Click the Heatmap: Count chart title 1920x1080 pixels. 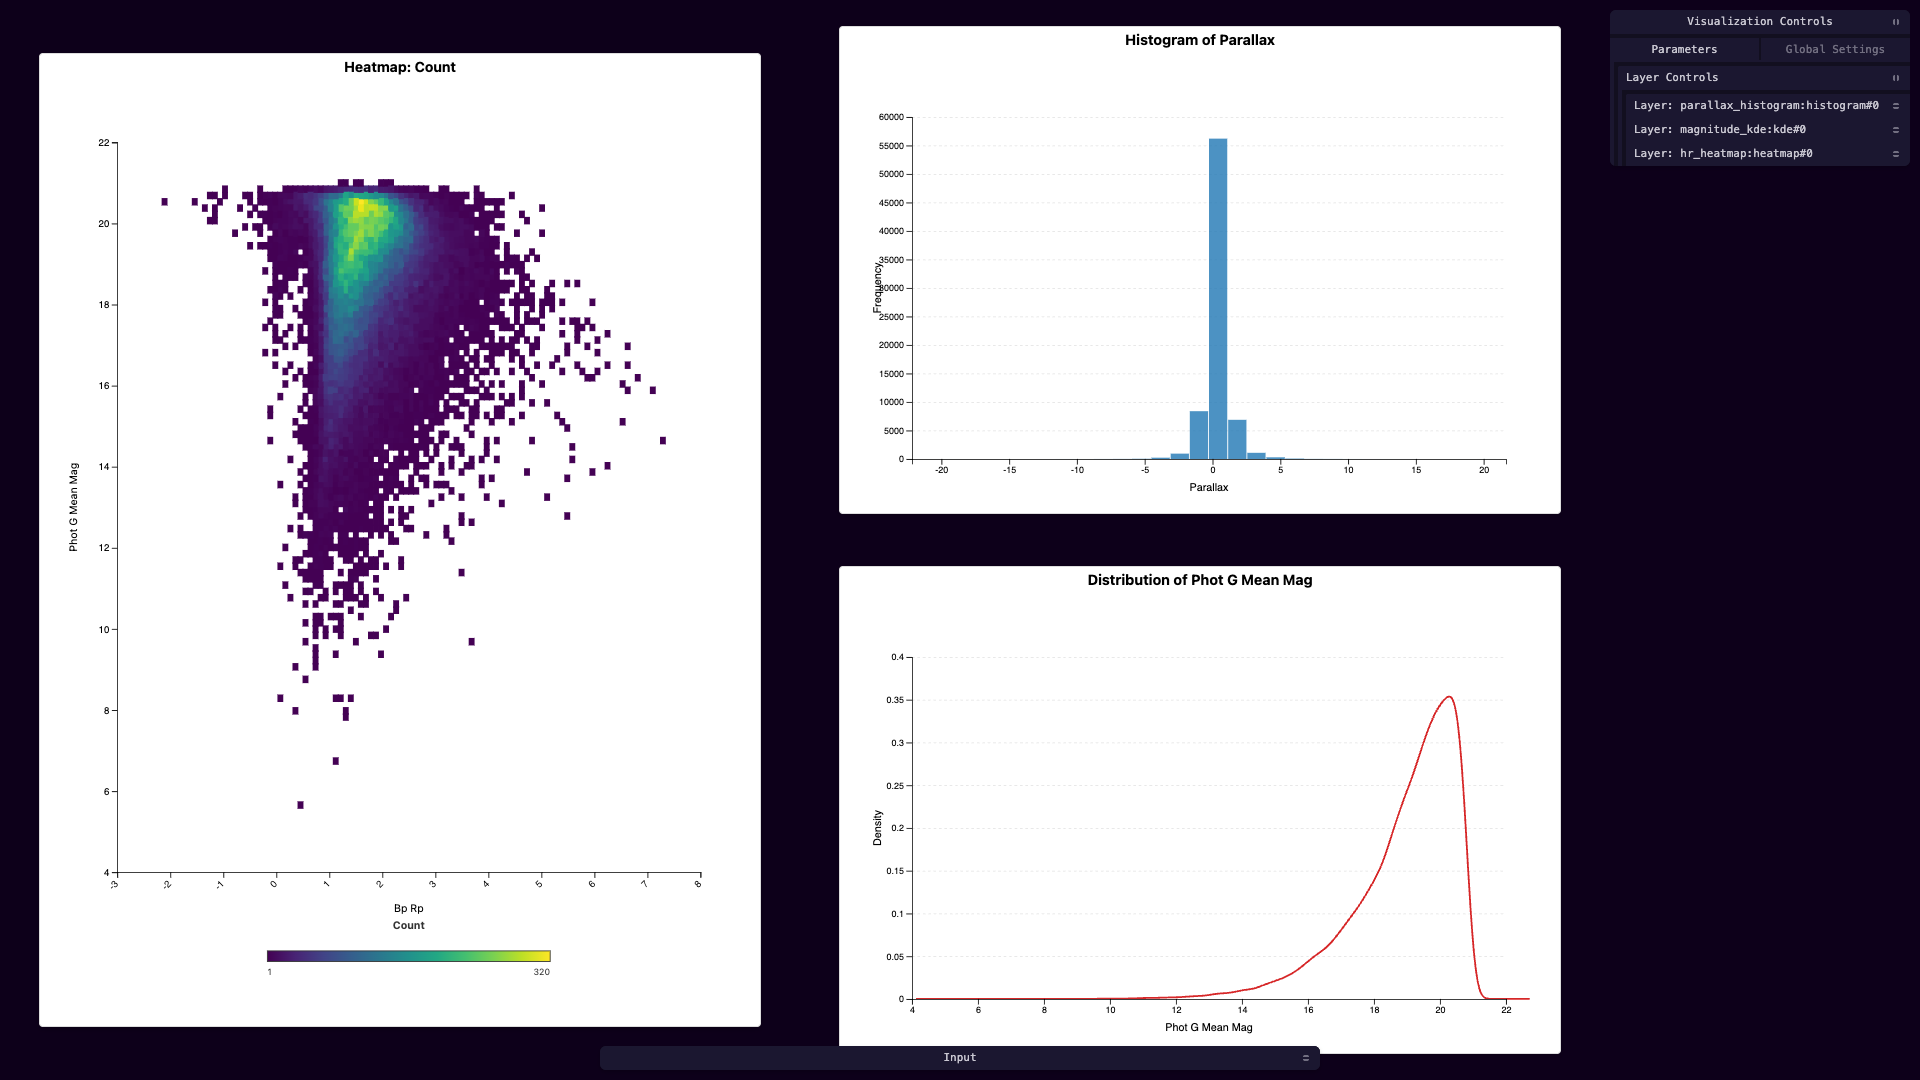[400, 68]
